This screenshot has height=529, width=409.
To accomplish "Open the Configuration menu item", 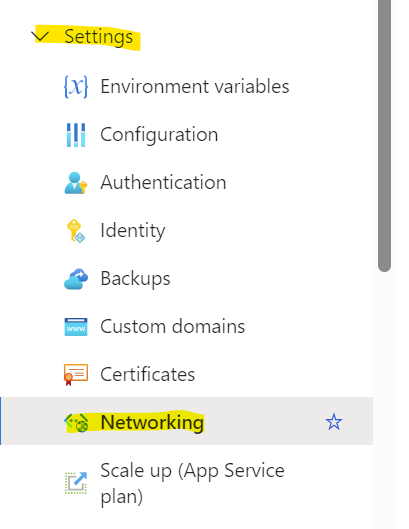I will pyautogui.click(x=187, y=135).
